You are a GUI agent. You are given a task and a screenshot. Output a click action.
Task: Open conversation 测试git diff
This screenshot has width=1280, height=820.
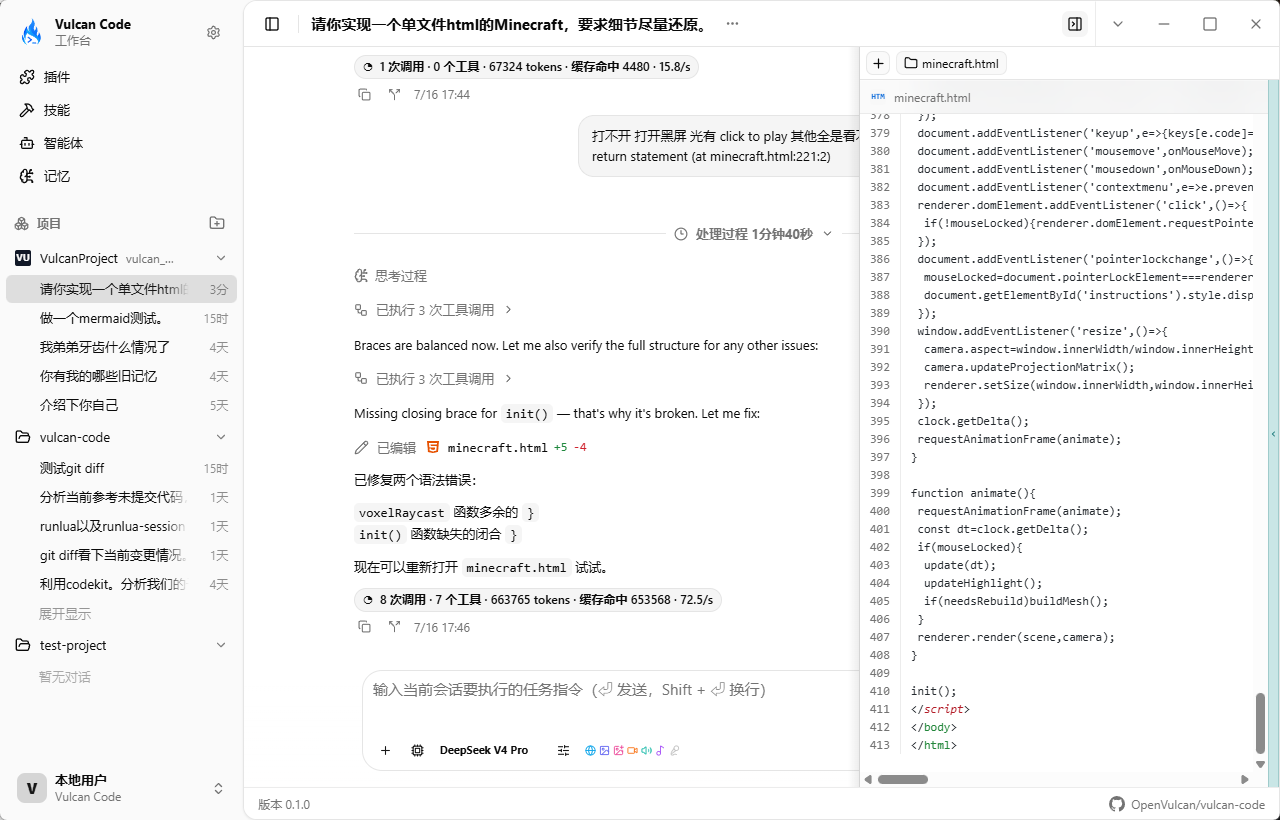[x=121, y=468]
